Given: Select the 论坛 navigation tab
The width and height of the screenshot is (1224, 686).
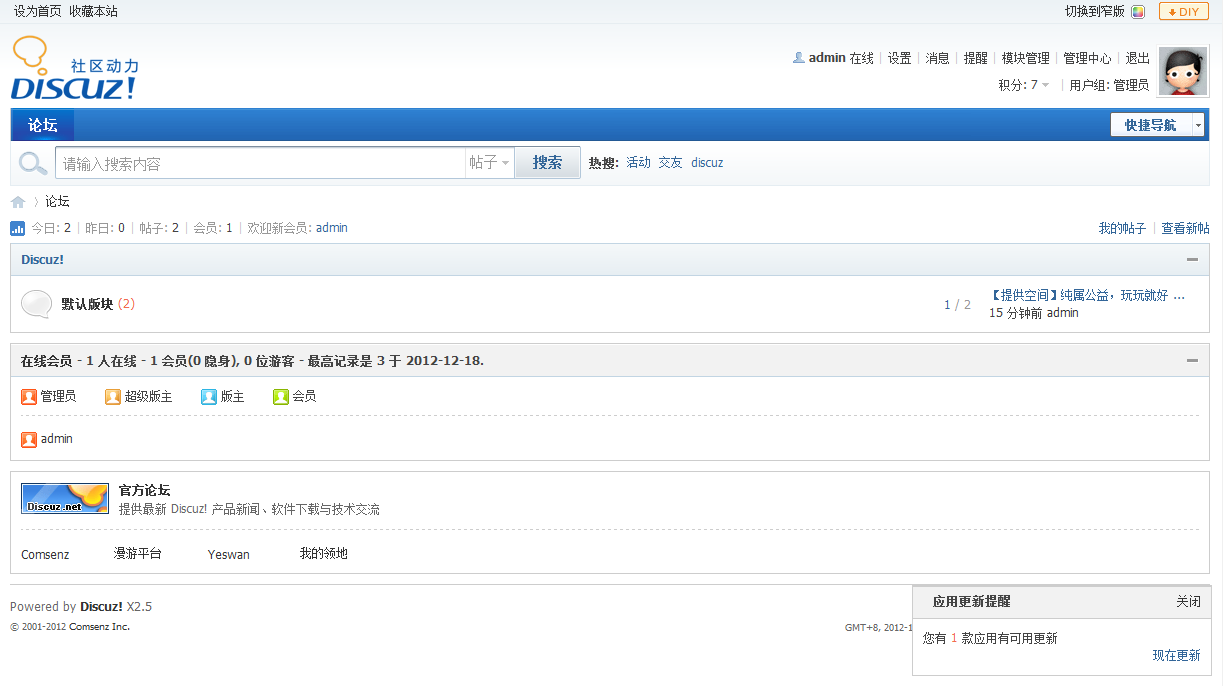Looking at the screenshot, I should [x=42, y=124].
